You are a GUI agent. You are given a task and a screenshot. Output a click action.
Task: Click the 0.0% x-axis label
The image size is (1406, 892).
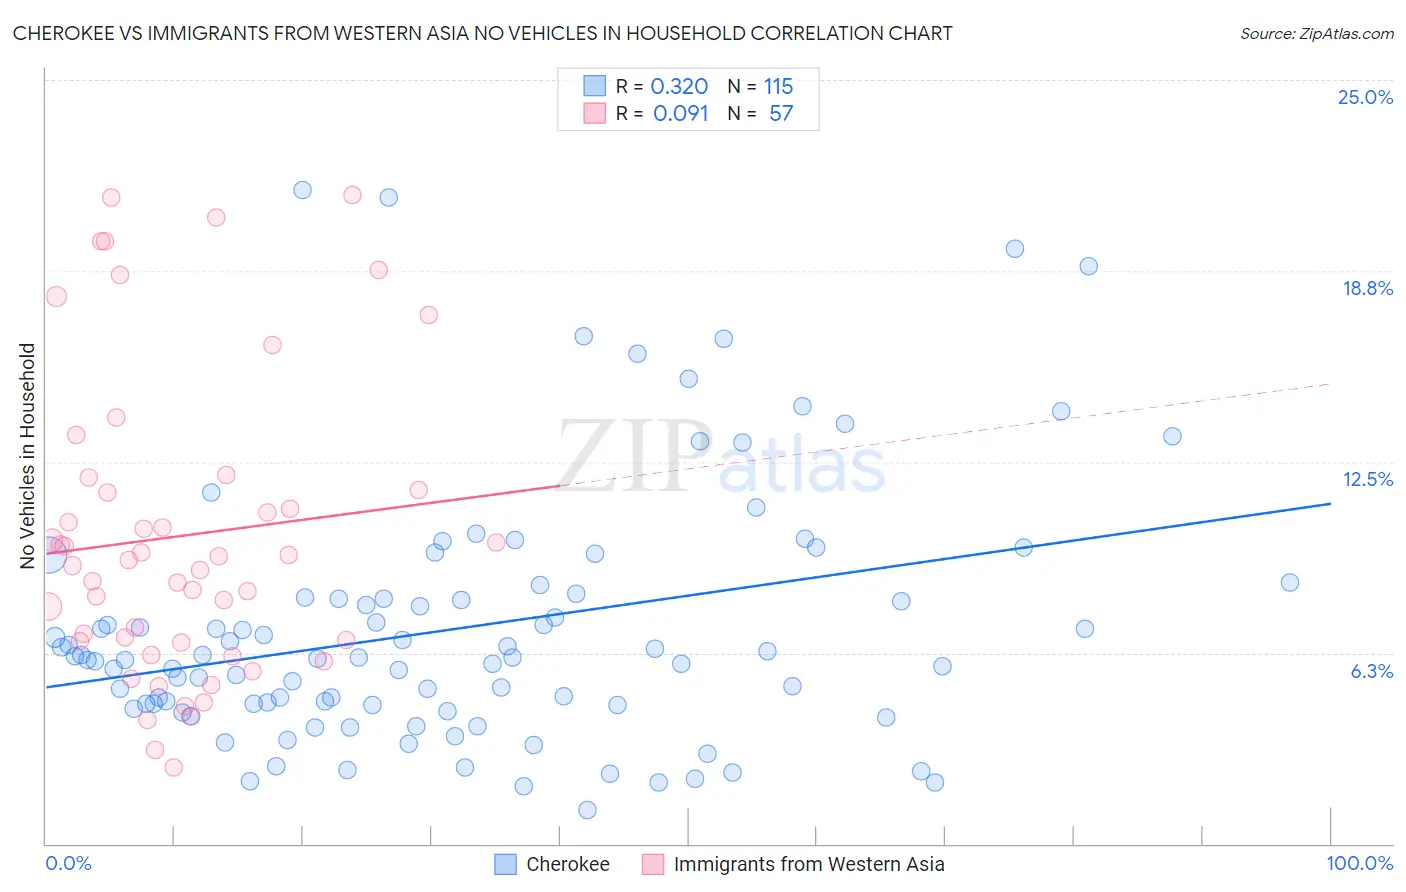[x=68, y=863]
